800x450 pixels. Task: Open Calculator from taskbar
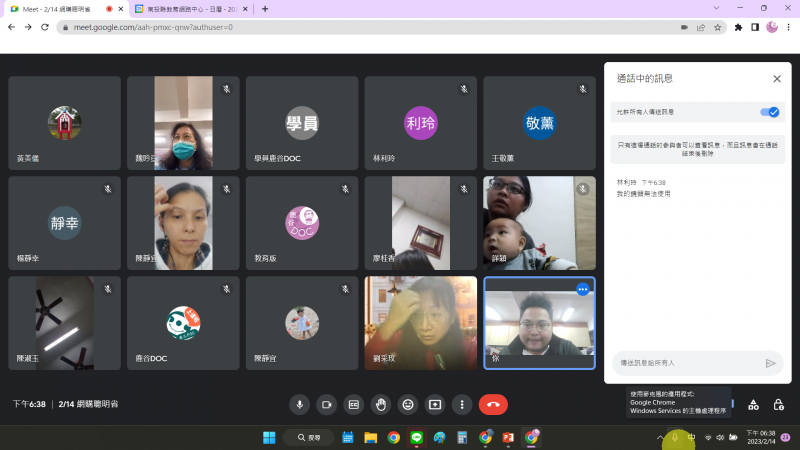(x=462, y=437)
